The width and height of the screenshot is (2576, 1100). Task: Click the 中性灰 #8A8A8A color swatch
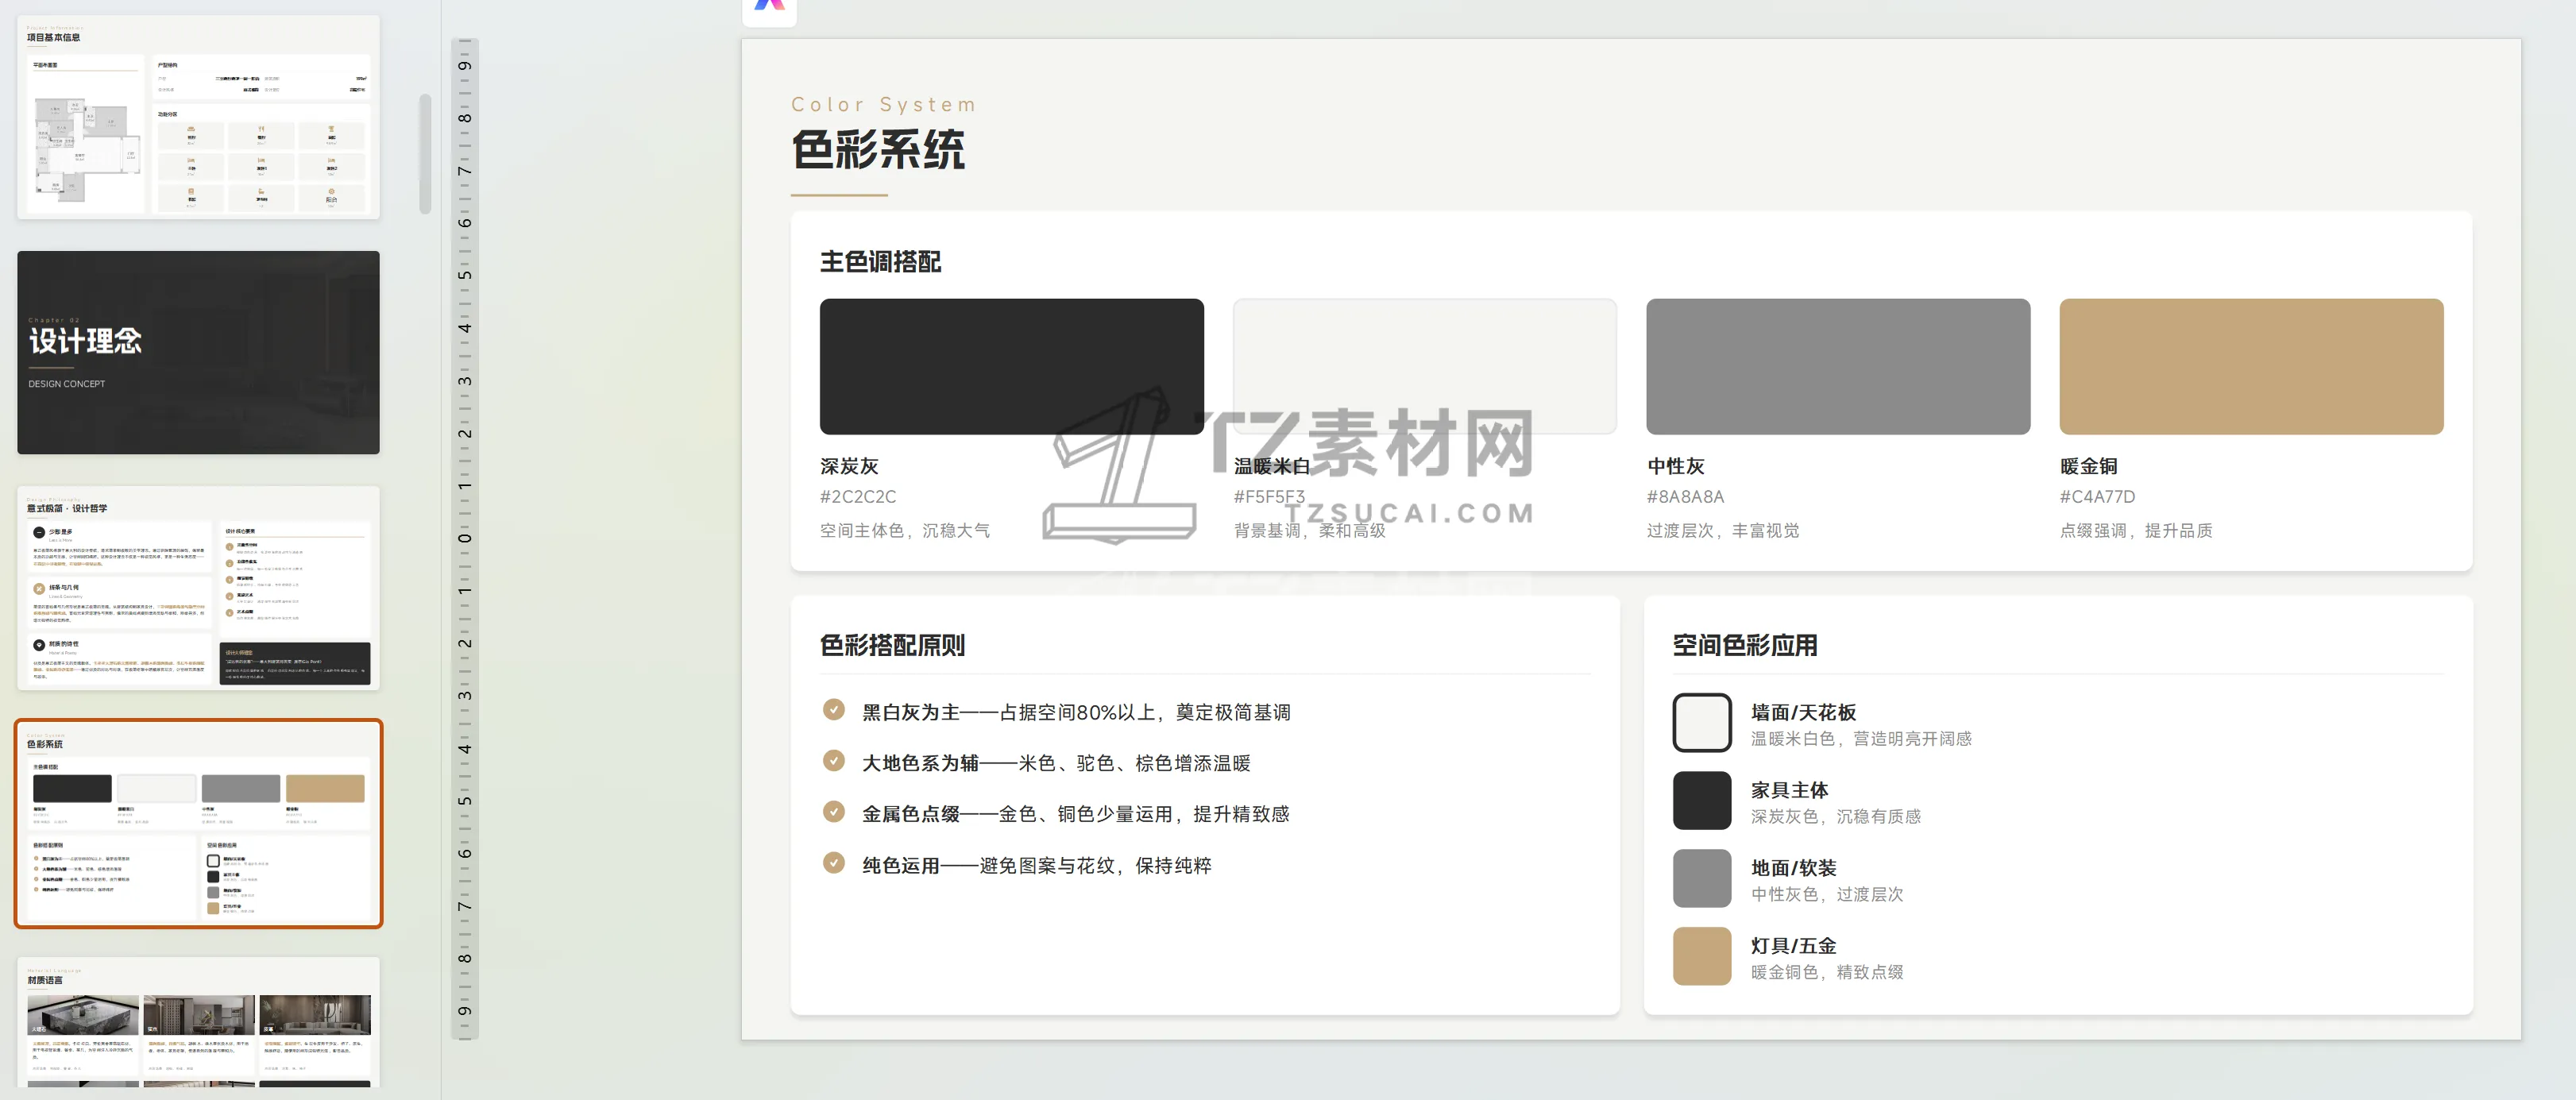(1837, 366)
